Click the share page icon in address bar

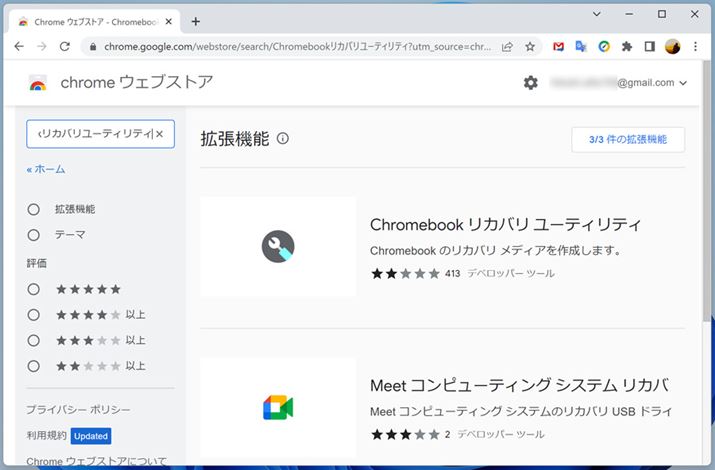(508, 46)
